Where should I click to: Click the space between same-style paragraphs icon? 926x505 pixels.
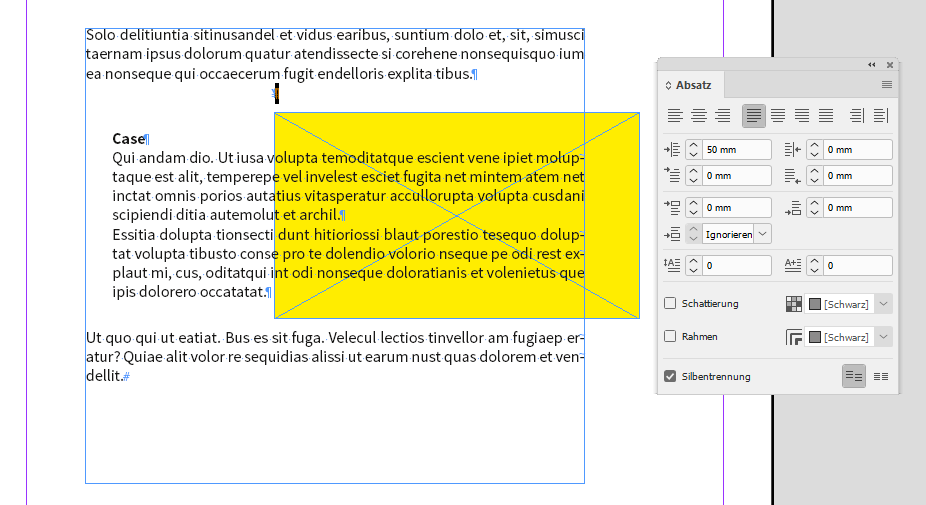coord(672,234)
